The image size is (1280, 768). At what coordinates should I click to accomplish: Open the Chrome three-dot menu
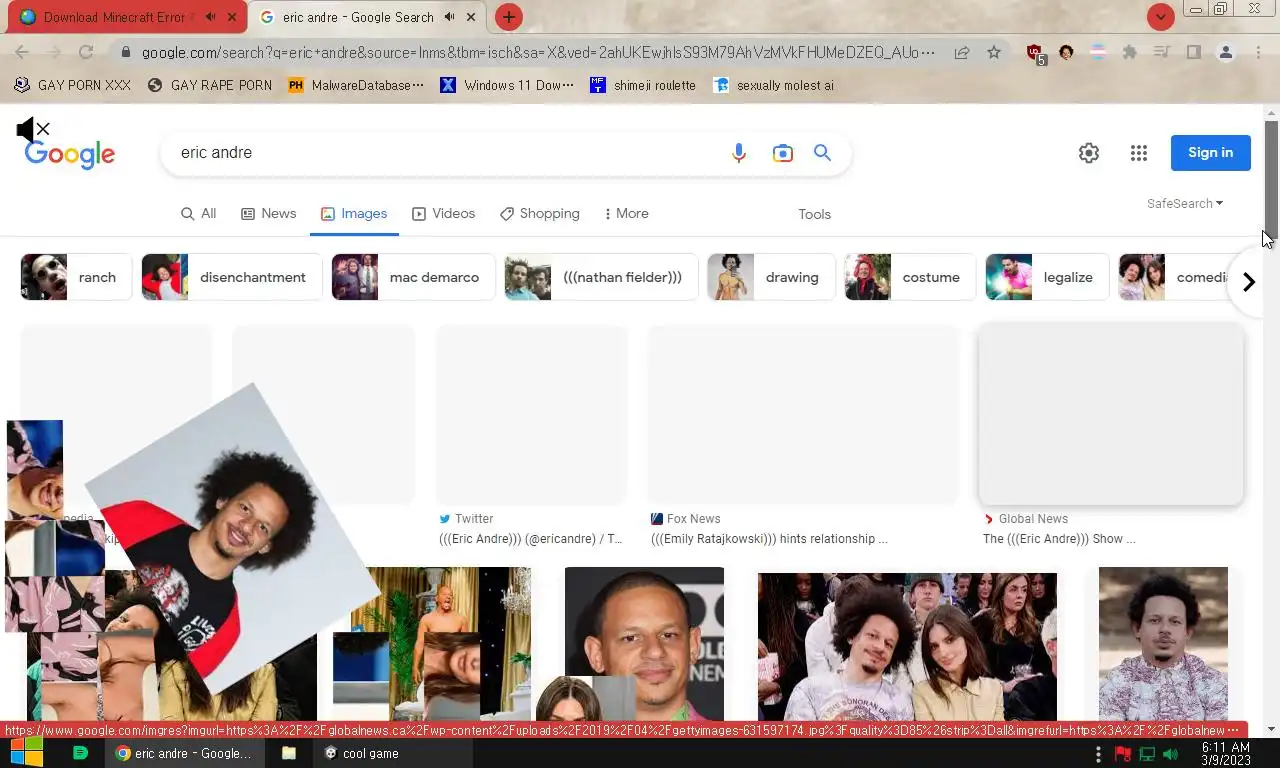(1258, 52)
